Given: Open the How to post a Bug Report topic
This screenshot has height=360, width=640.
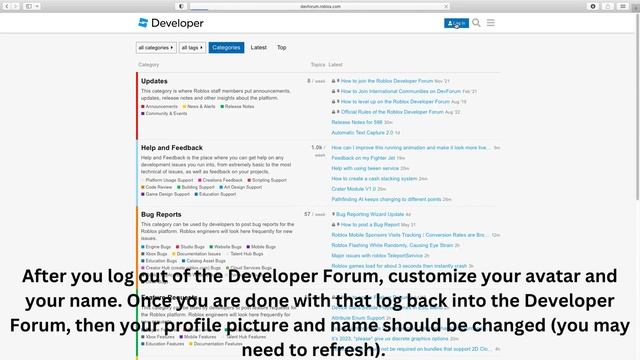Looking at the screenshot, I should 370,224.
